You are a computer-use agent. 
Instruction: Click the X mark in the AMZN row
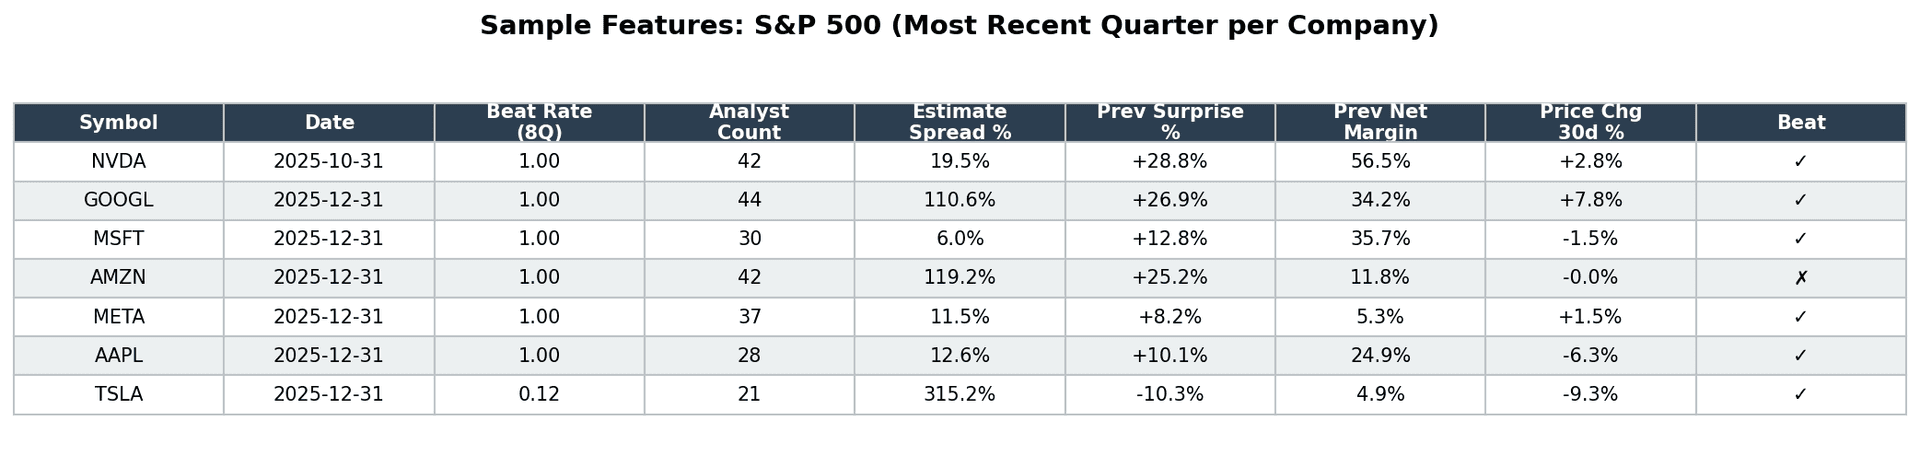1800,278
